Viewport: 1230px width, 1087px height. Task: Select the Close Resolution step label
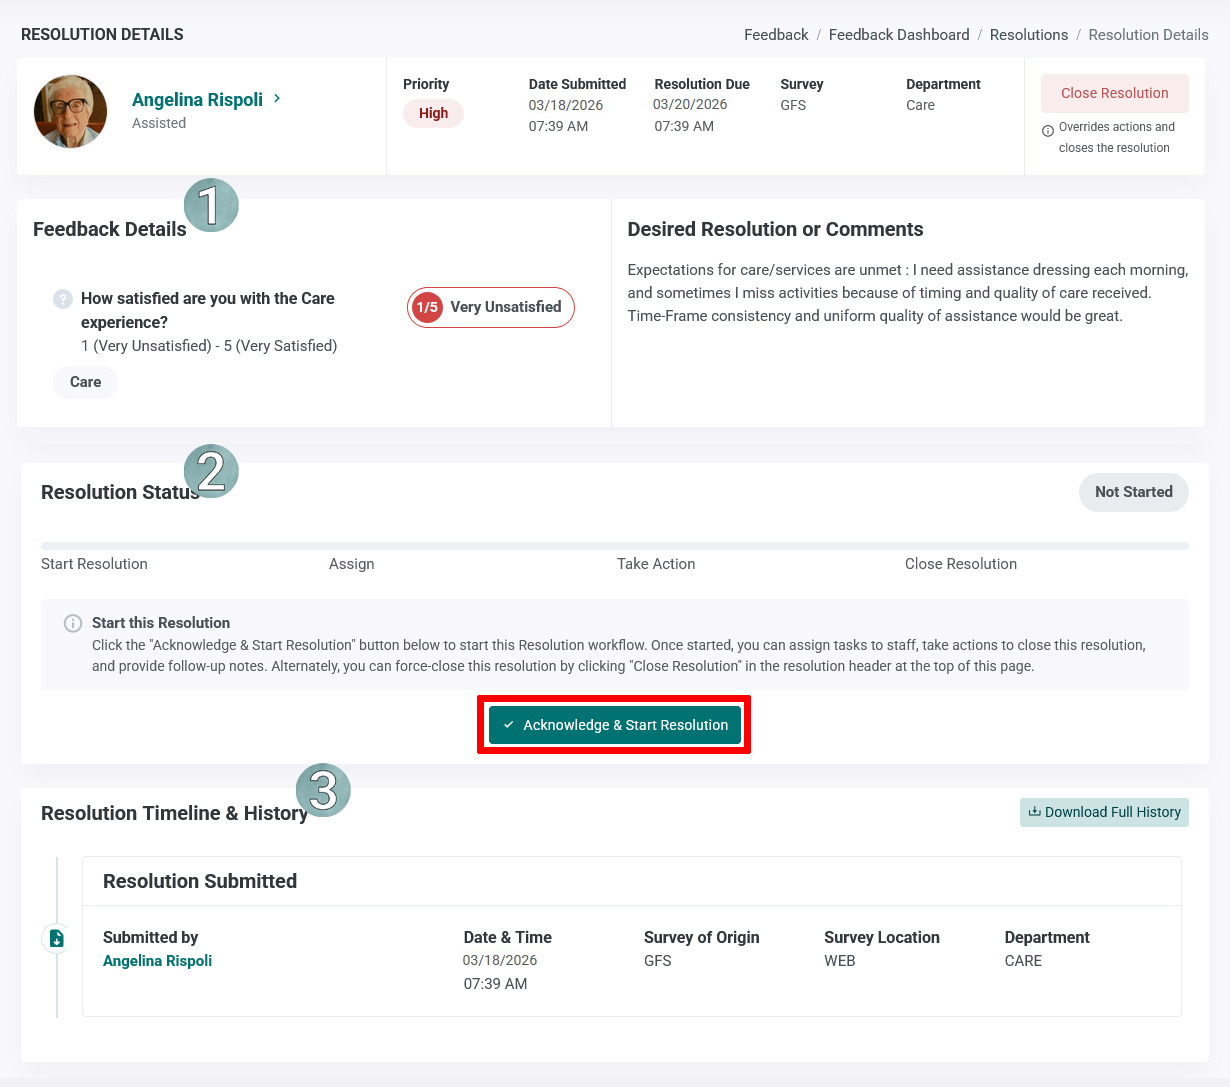pyautogui.click(x=961, y=564)
